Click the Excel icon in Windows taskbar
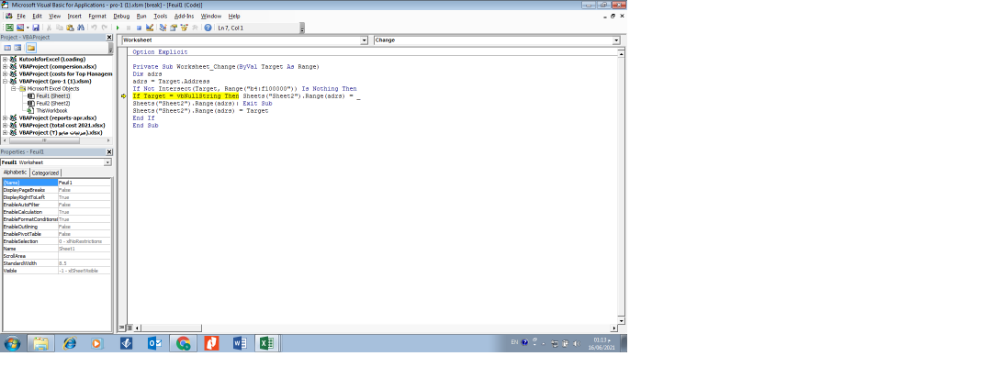 pyautogui.click(x=267, y=344)
